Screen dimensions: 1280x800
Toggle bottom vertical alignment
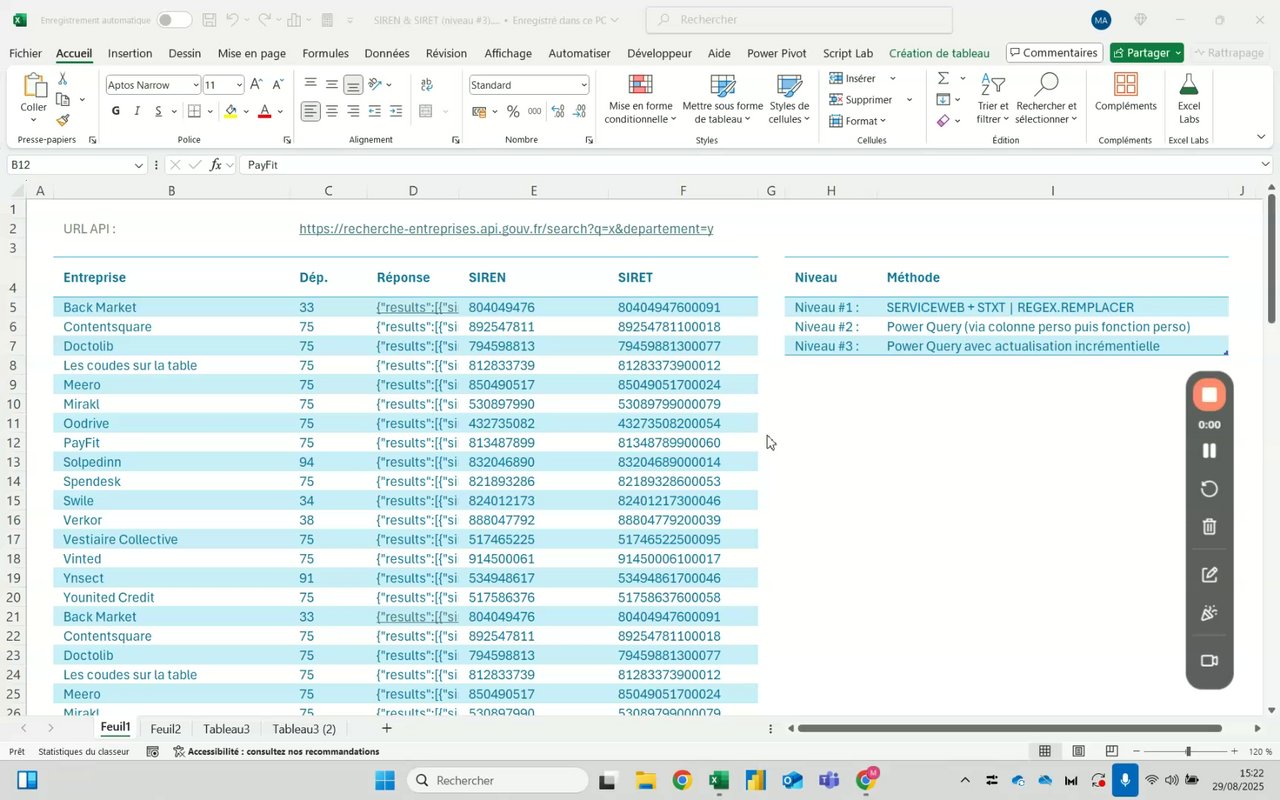click(353, 85)
